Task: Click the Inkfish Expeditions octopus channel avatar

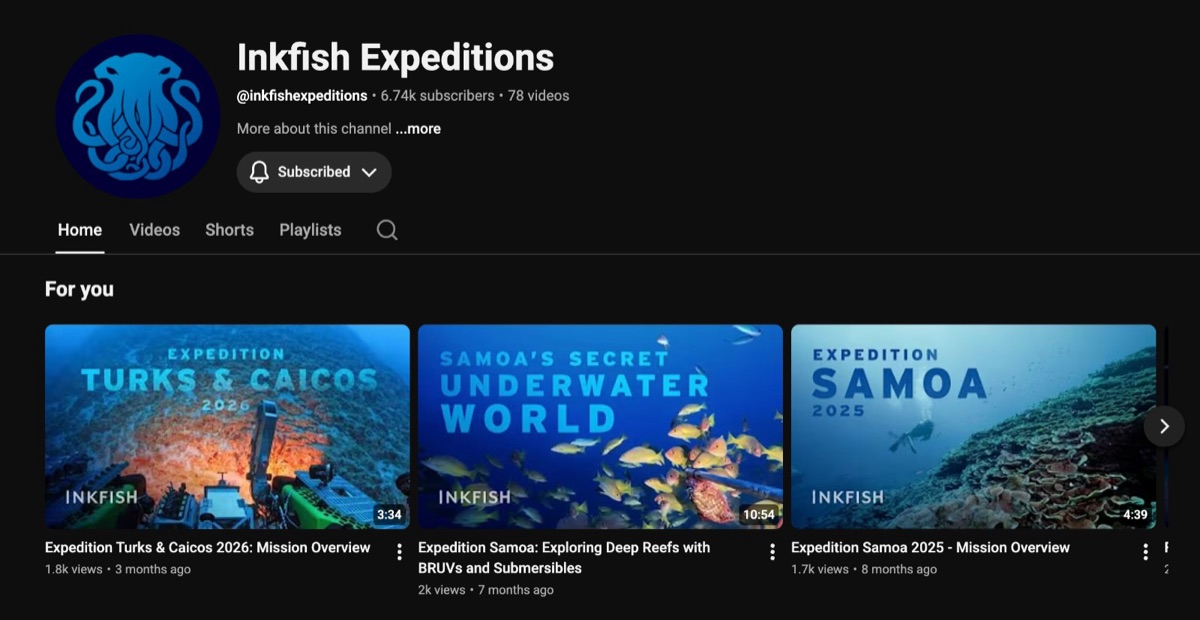Action: (x=137, y=116)
